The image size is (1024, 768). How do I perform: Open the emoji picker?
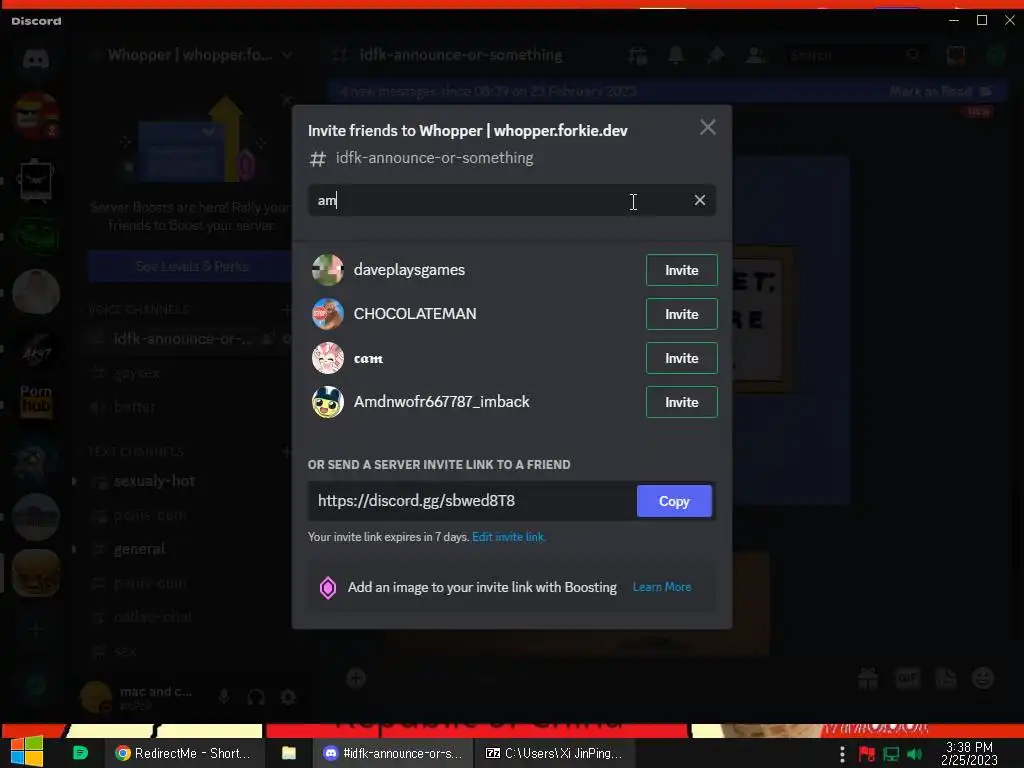[x=984, y=679]
